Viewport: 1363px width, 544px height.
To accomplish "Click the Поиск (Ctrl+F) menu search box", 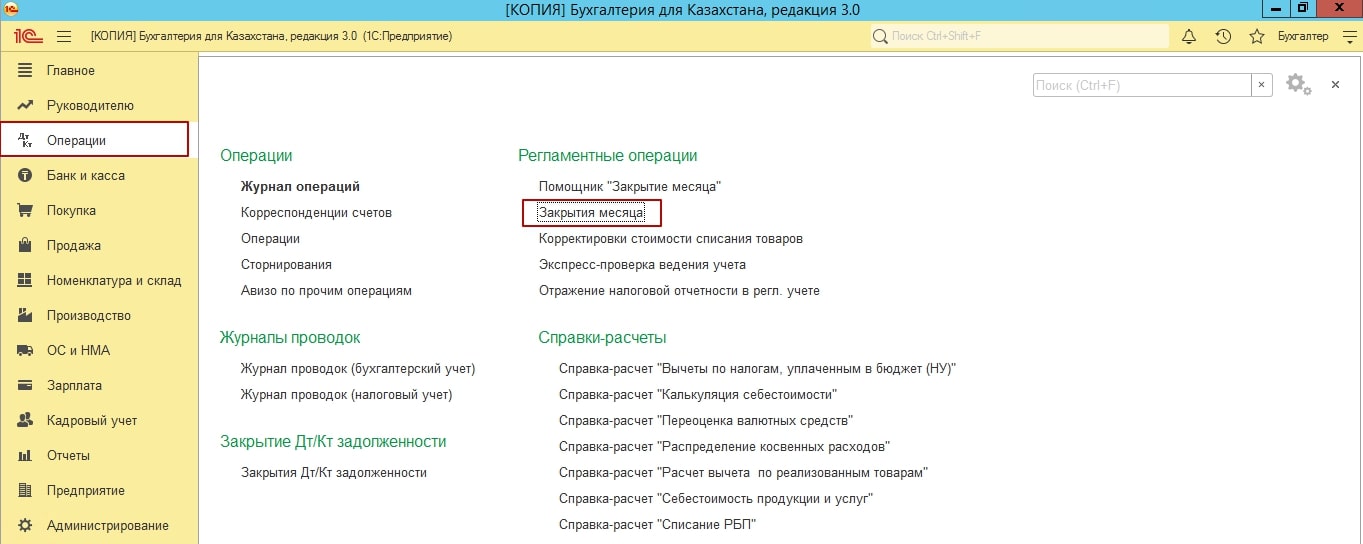I will pos(1140,85).
